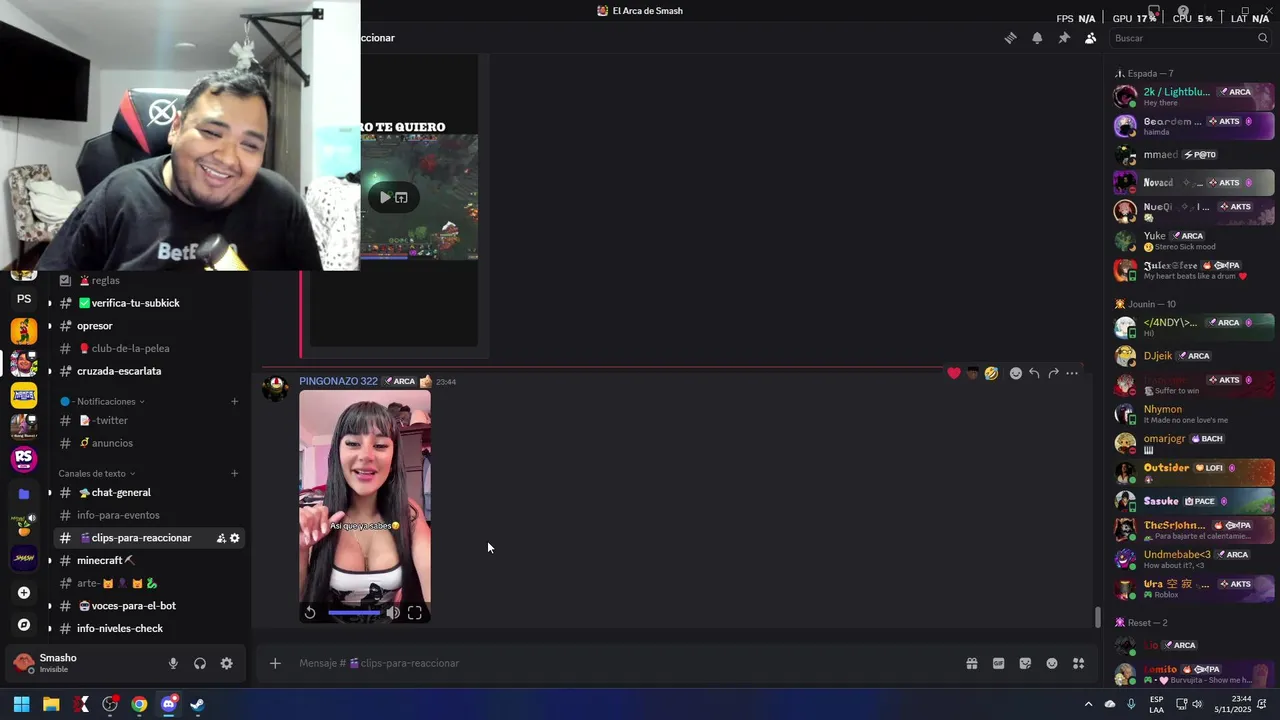Open member DJjeik profile

tap(1194, 356)
